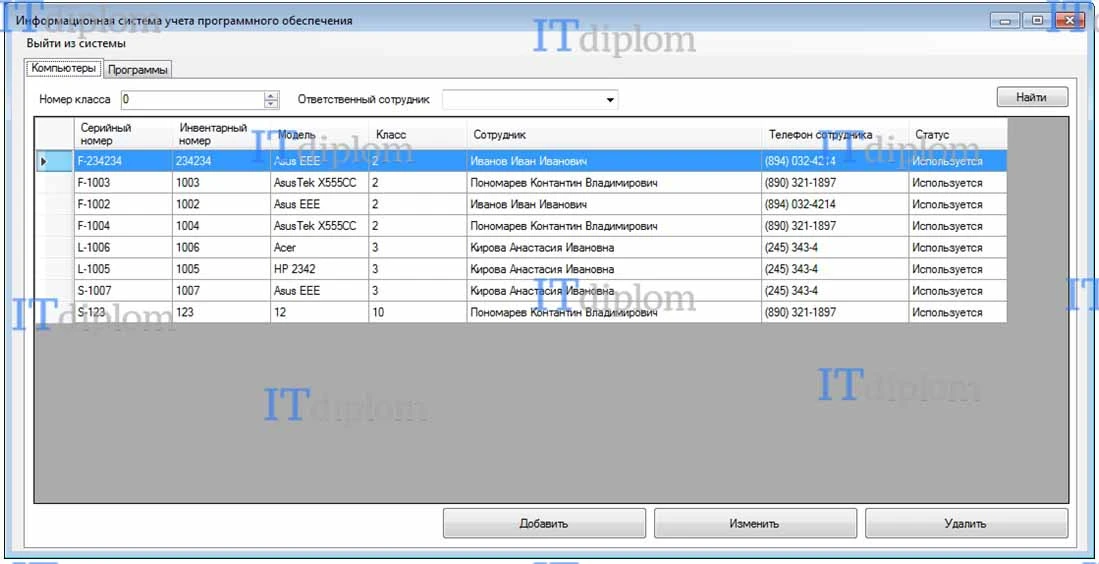
Task: Click the Добавить button
Action: coord(544,523)
